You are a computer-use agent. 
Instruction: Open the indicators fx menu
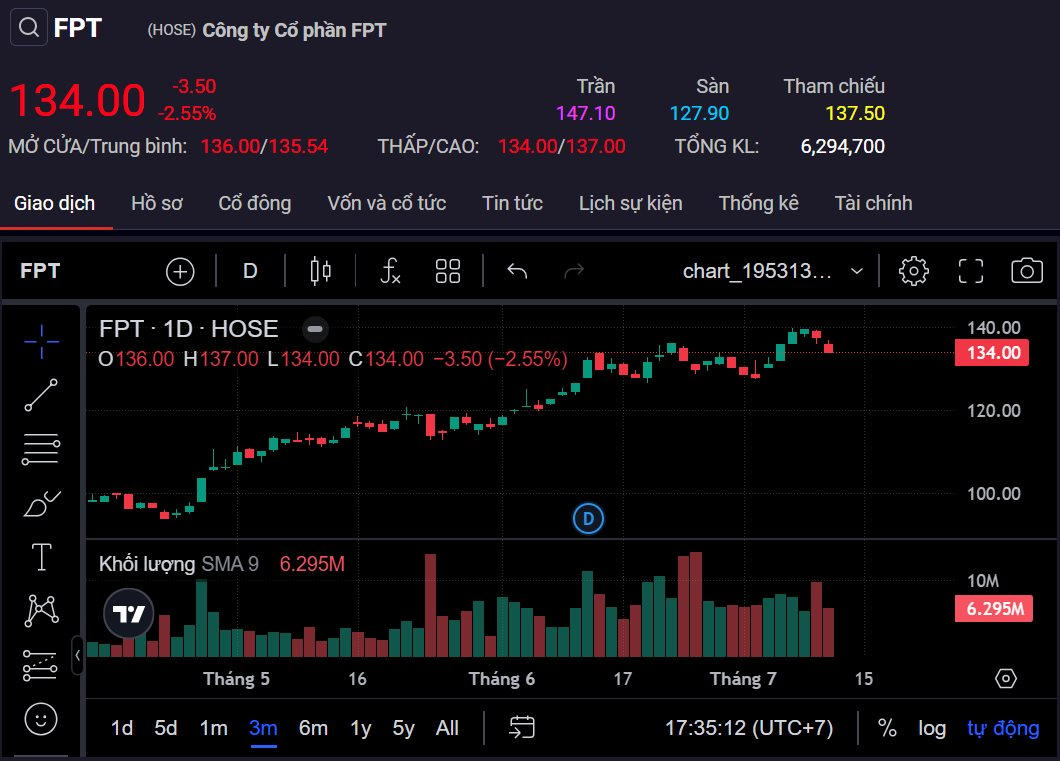(389, 270)
